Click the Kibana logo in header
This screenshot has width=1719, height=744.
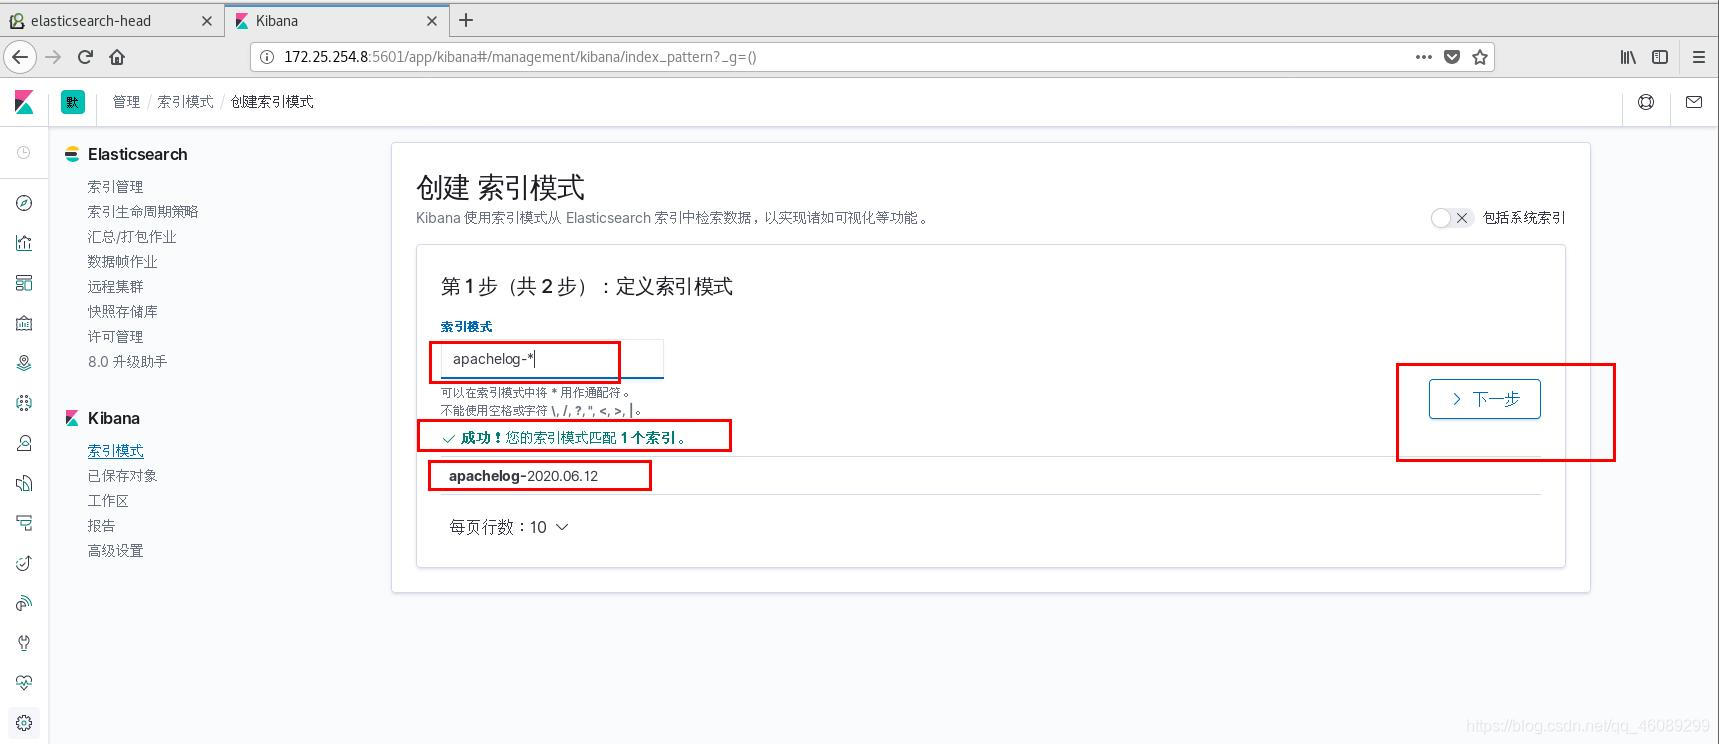(24, 102)
